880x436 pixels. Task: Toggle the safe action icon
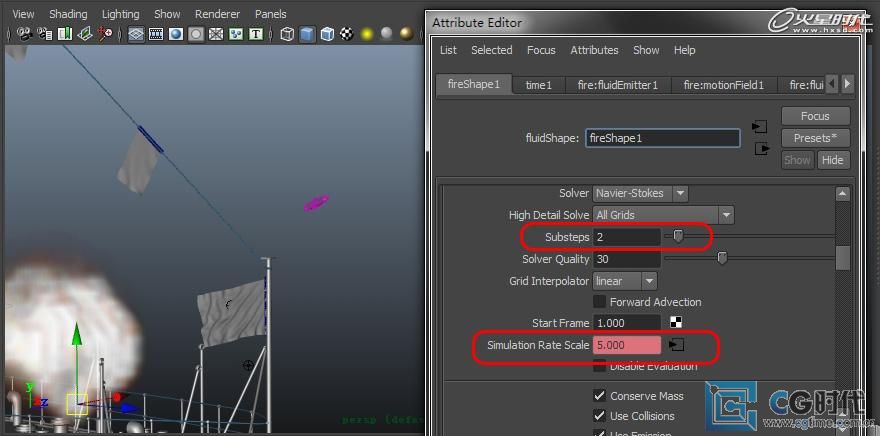click(236, 34)
